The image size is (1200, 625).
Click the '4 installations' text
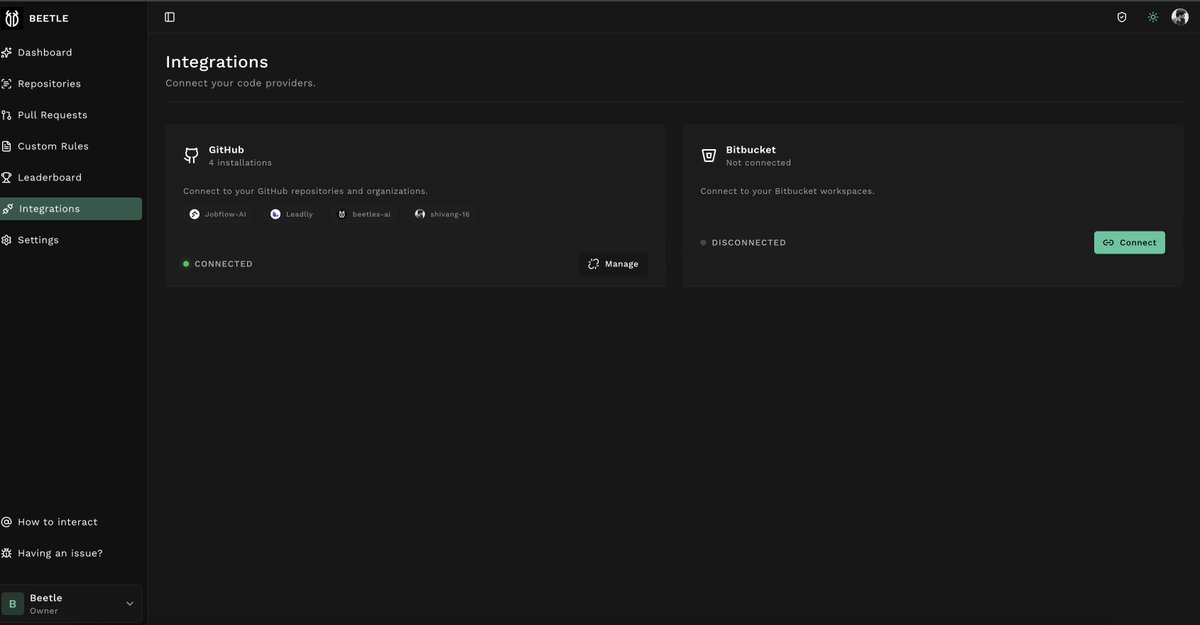[240, 163]
